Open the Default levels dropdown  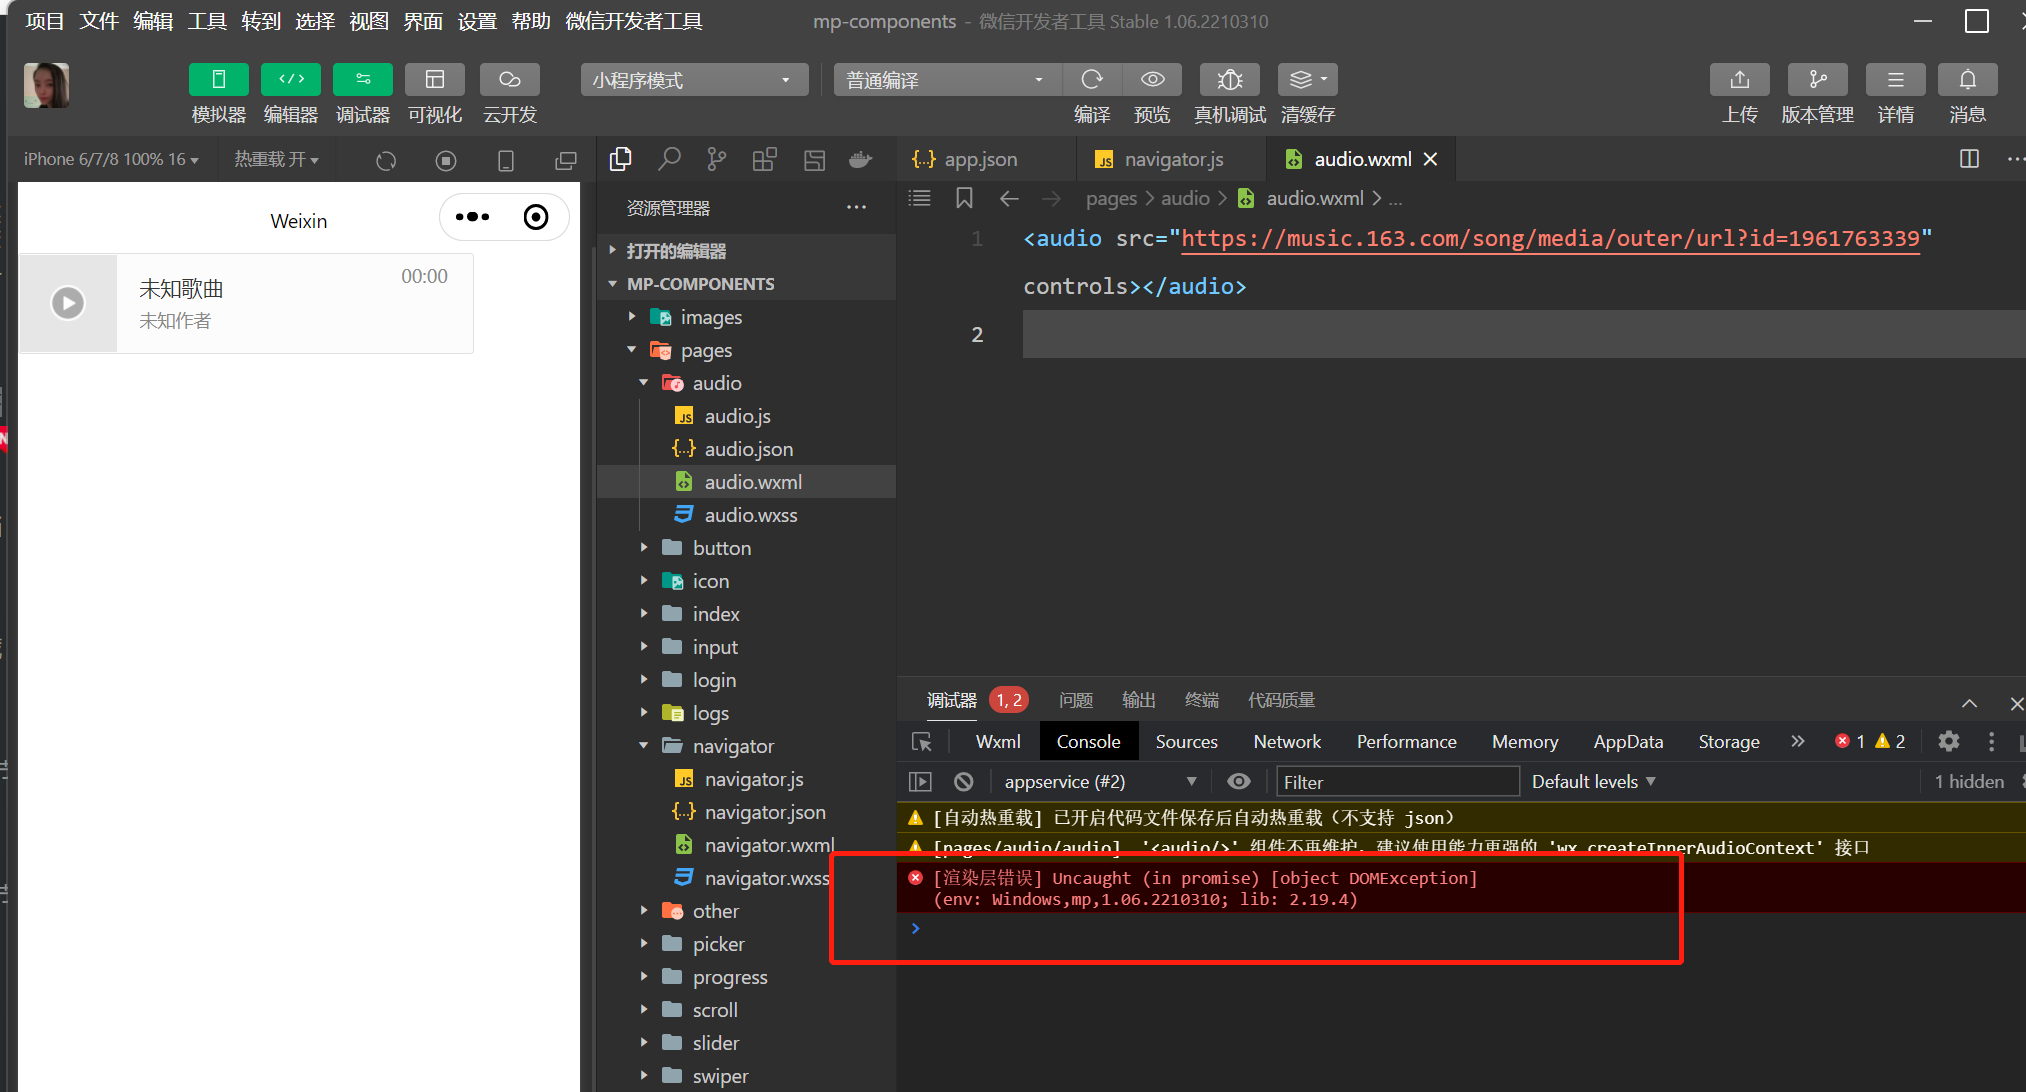[1594, 781]
